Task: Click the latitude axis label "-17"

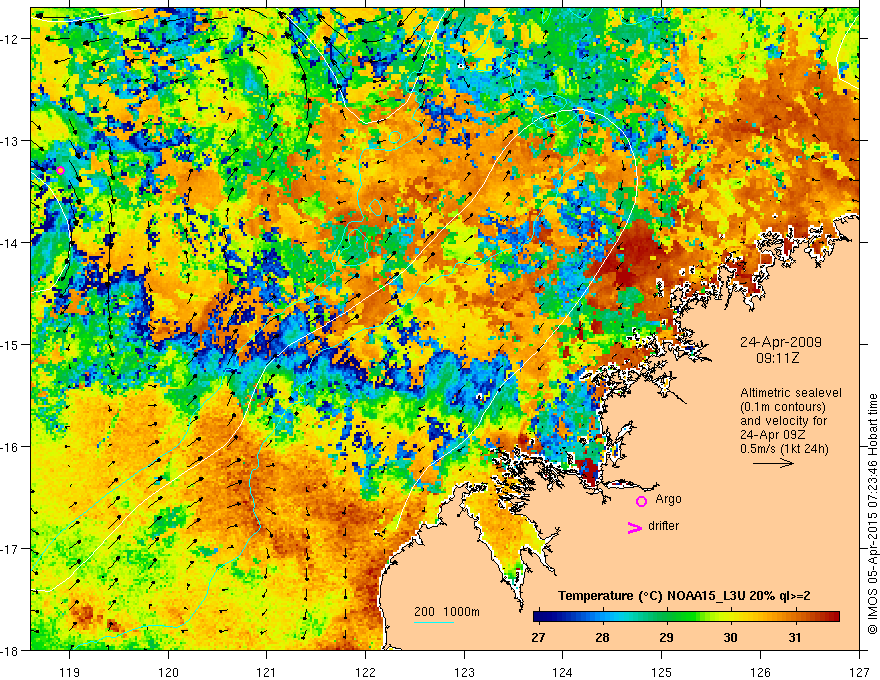Action: pos(11,549)
